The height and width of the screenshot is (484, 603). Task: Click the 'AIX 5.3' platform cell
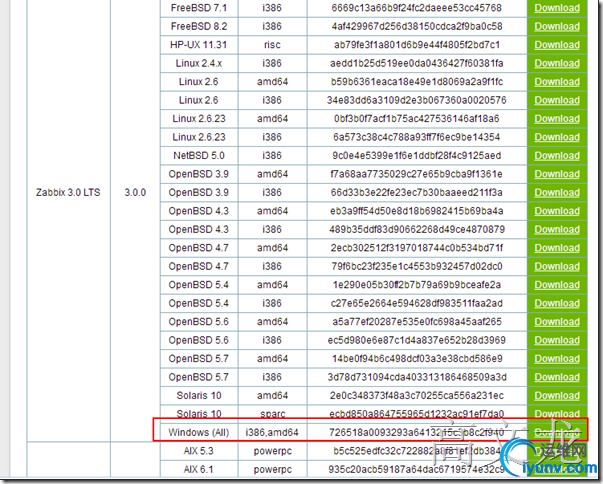point(198,451)
